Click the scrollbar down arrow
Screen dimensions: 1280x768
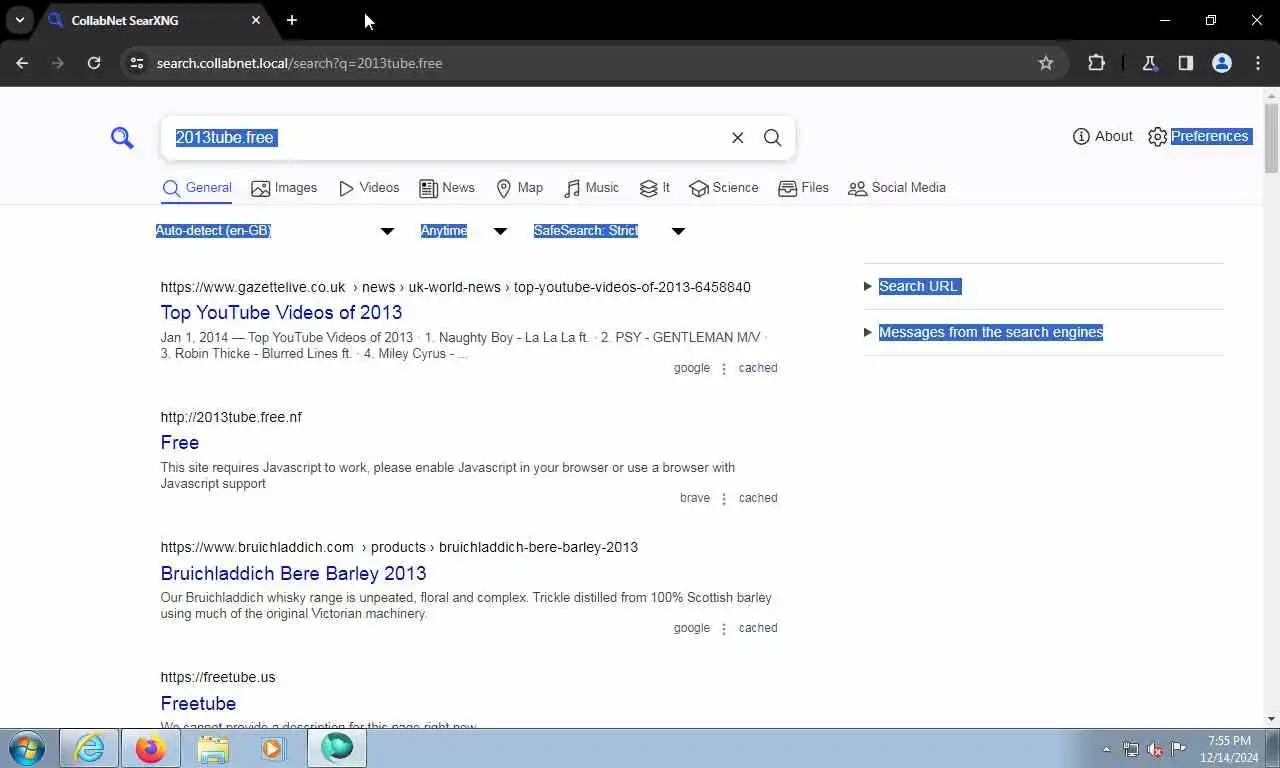(x=1271, y=719)
